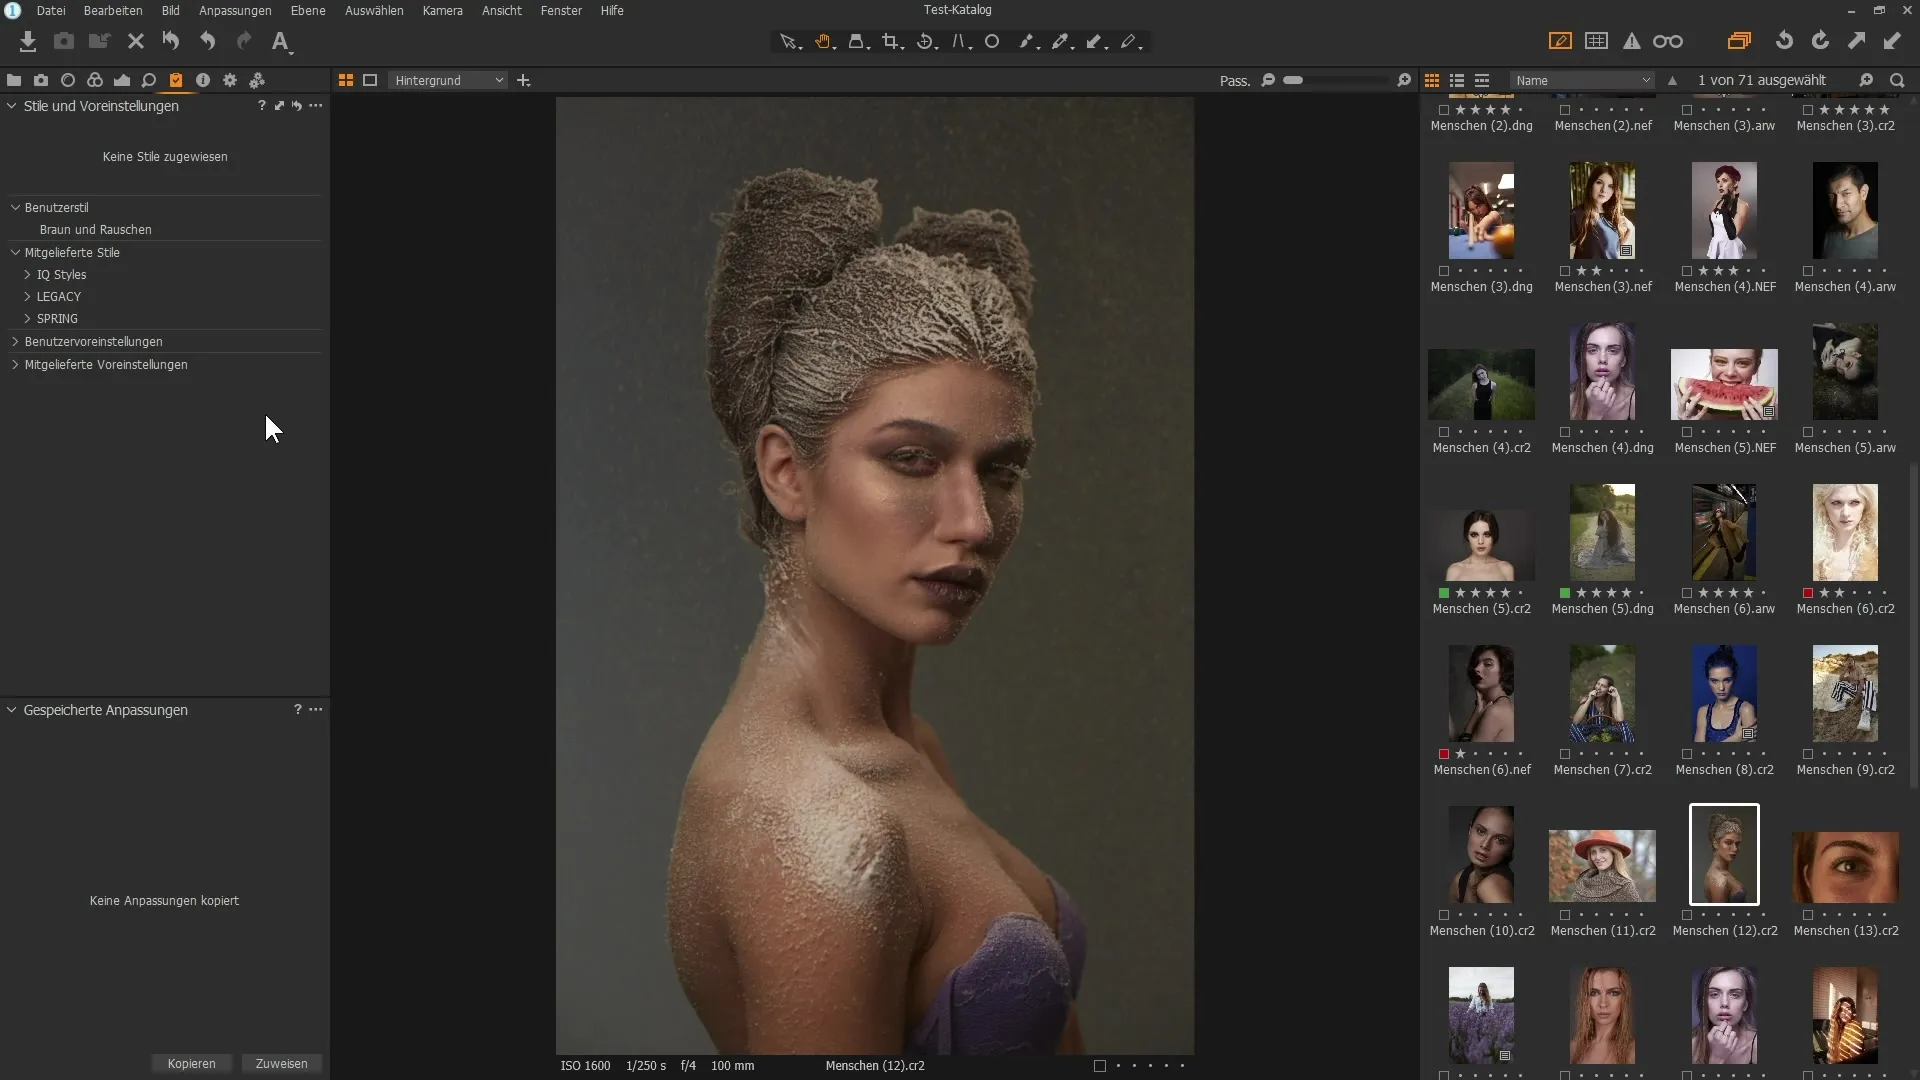Expand Mitgelieferte Voreinstellungen group
This screenshot has width=1920, height=1080.
15,364
